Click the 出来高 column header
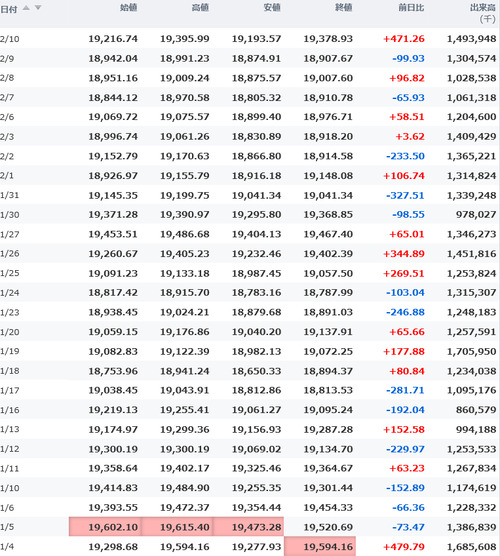500x556 pixels. pyautogui.click(x=483, y=7)
